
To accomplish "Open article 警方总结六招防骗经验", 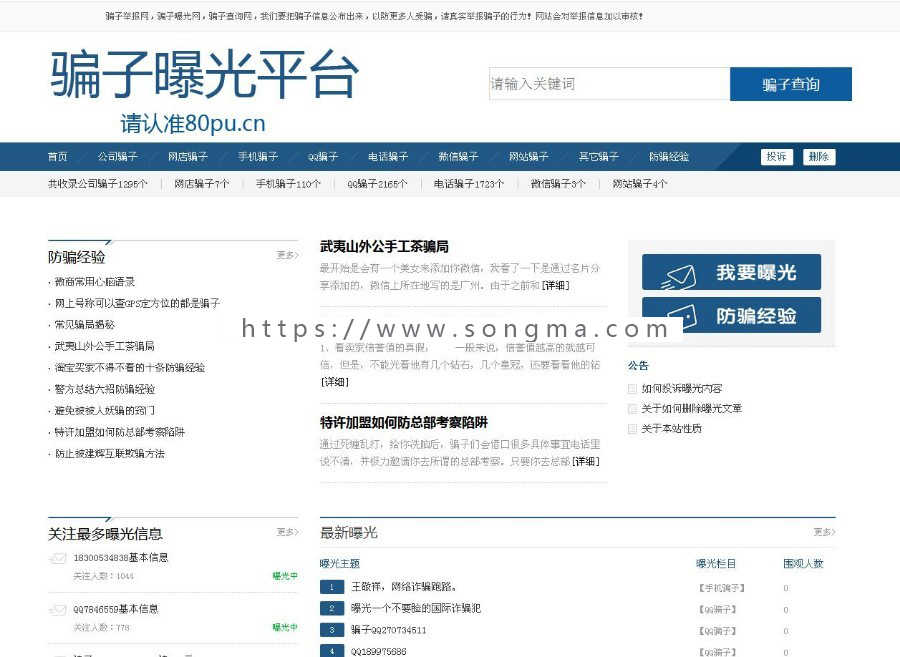I will point(104,389).
